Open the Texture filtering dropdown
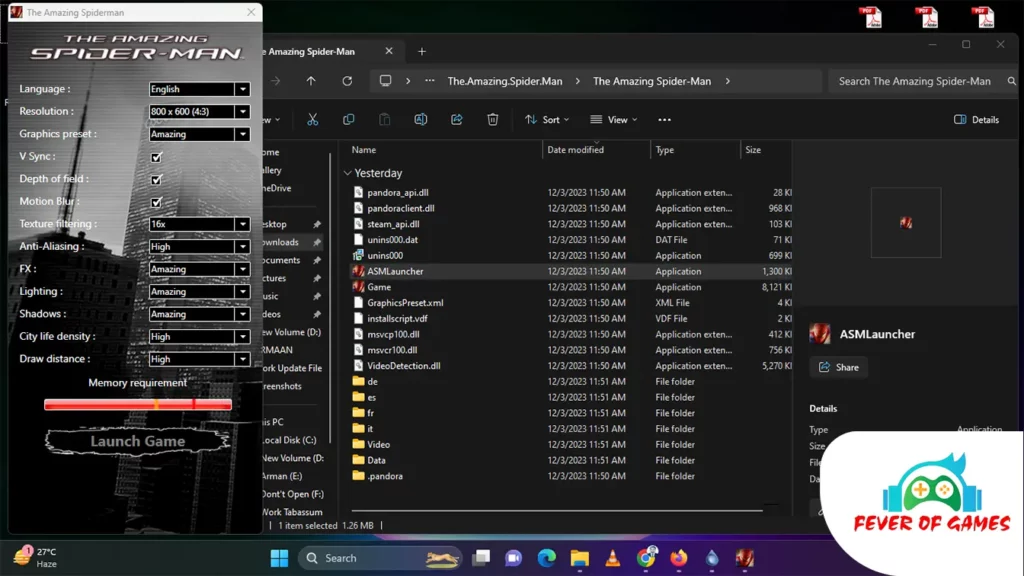 click(x=199, y=224)
